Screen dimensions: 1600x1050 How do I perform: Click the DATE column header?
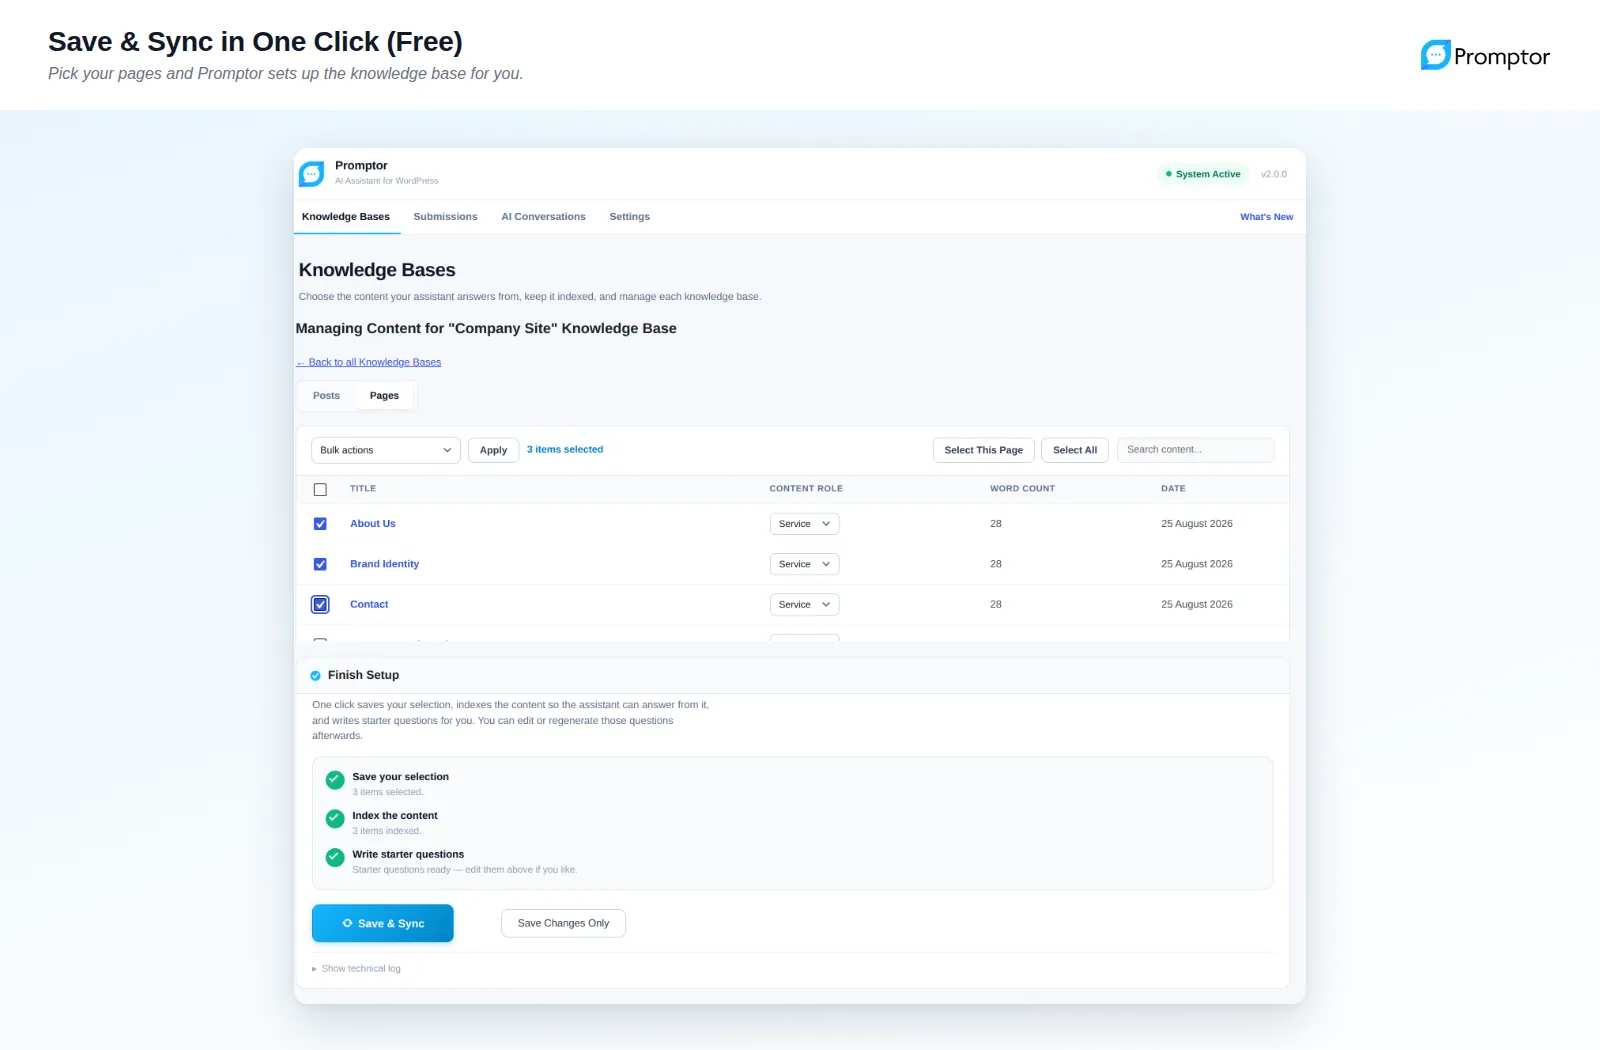tap(1173, 489)
